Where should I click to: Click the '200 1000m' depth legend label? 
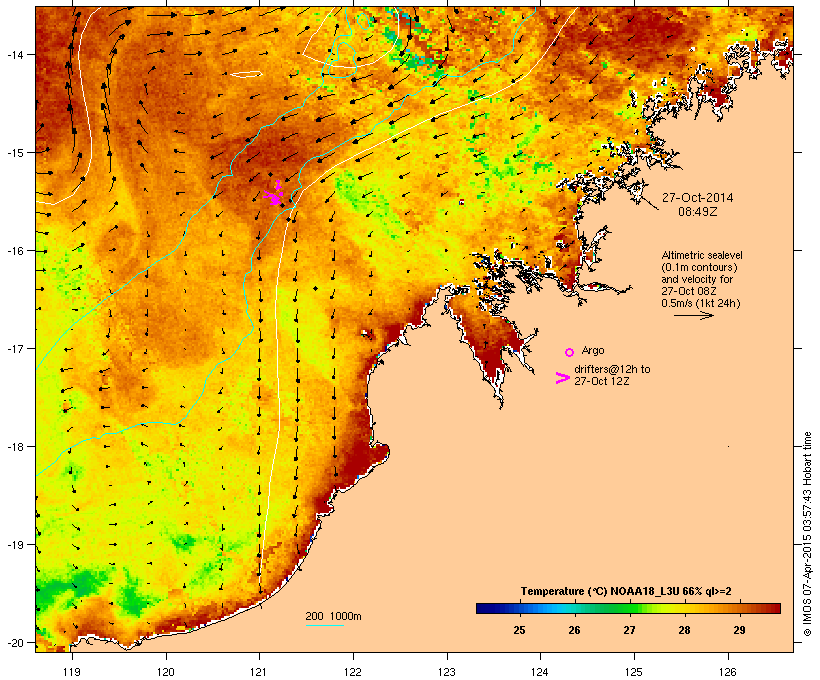coord(333,616)
